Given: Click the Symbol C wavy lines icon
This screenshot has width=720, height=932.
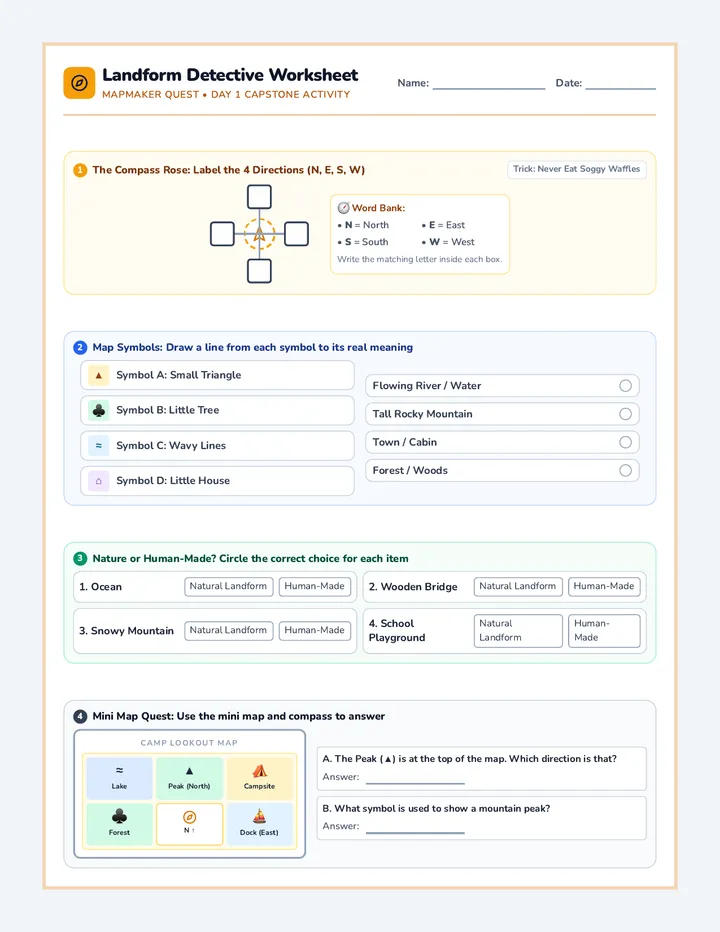Looking at the screenshot, I should pyautogui.click(x=99, y=446).
